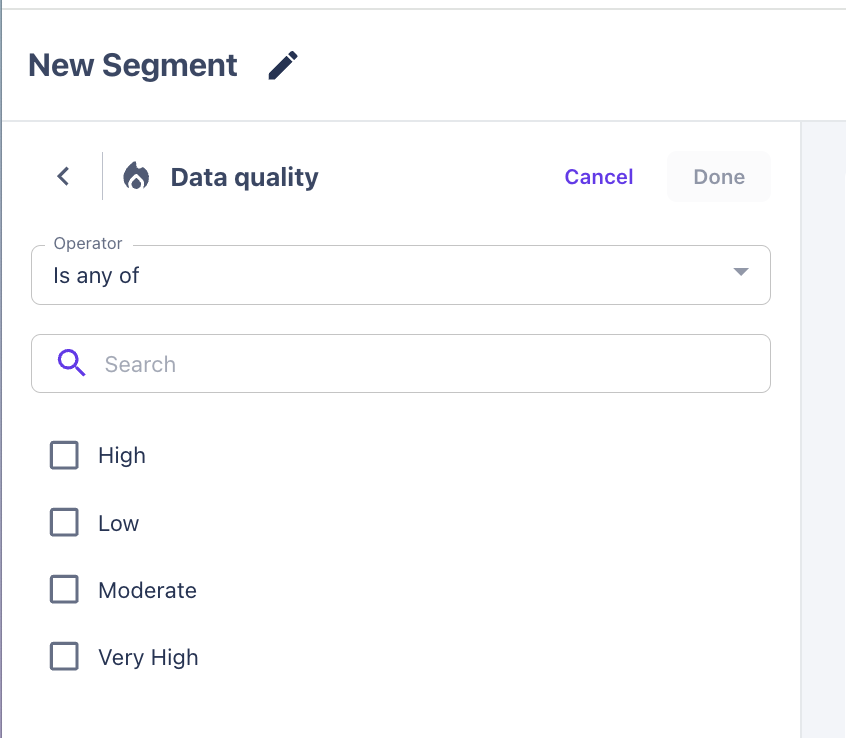Screen dimensions: 846x738
Task: Focus the Search input field
Action: click(420, 364)
